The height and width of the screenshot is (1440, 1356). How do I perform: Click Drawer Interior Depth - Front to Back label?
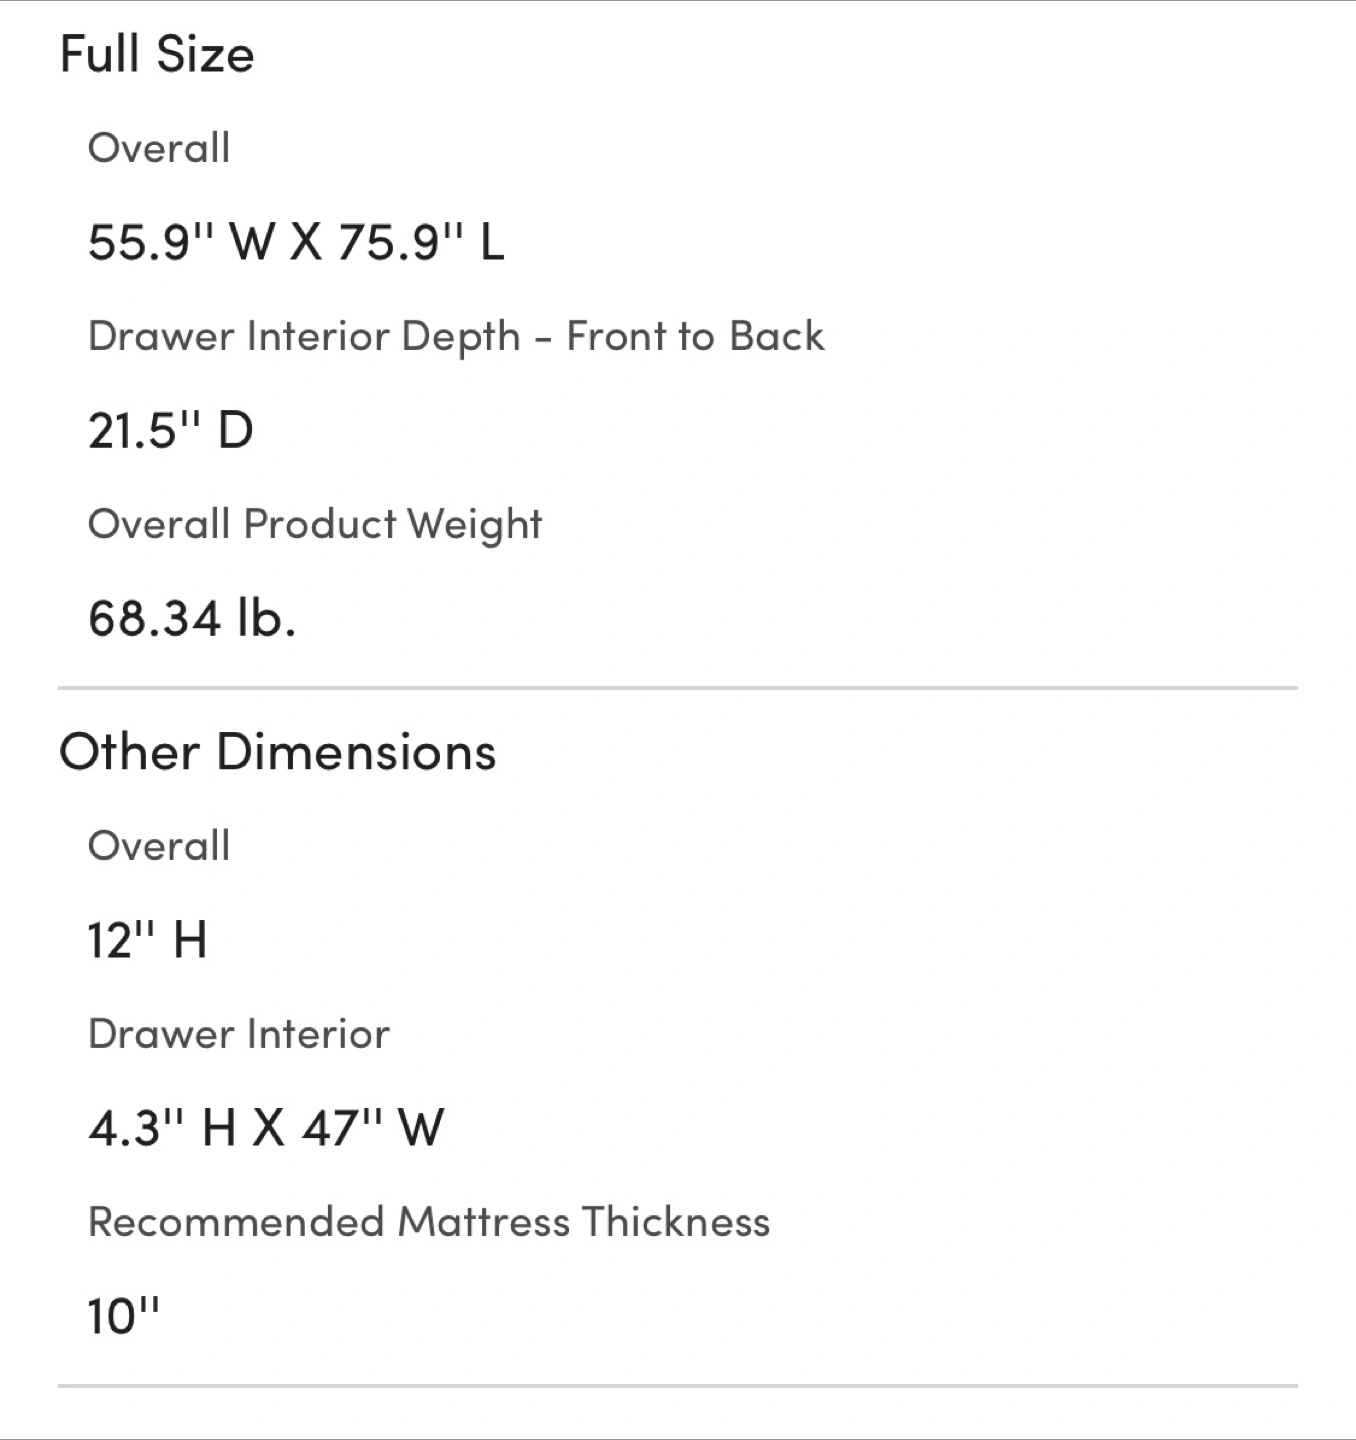[456, 337]
